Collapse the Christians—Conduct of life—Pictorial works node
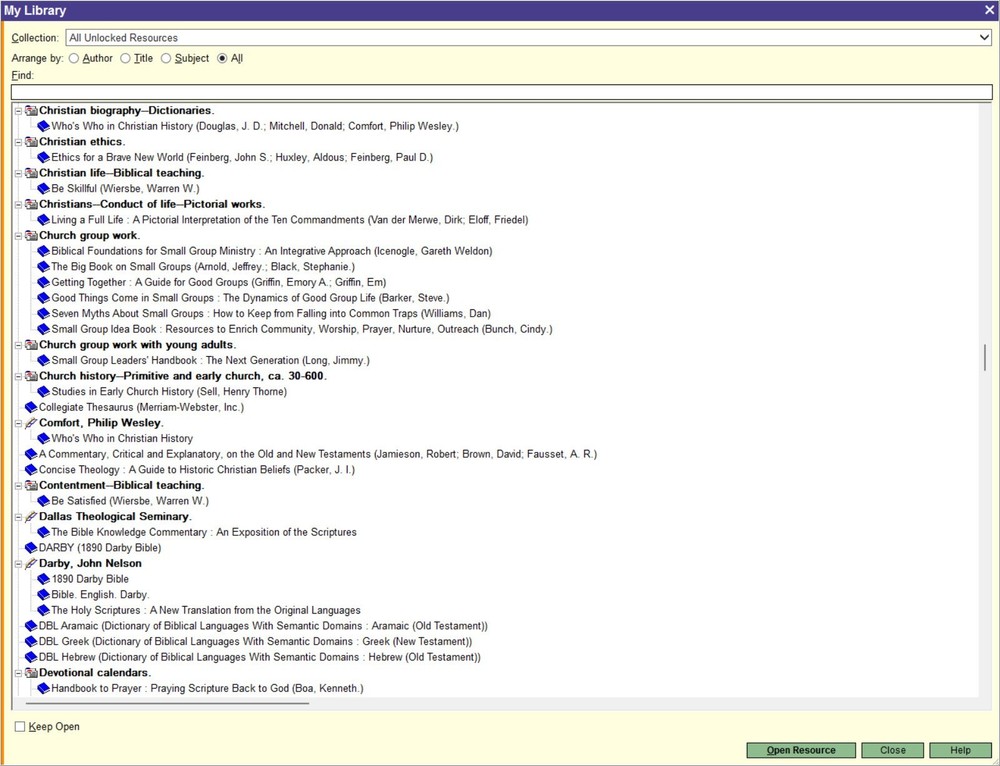1000x766 pixels. (18, 205)
